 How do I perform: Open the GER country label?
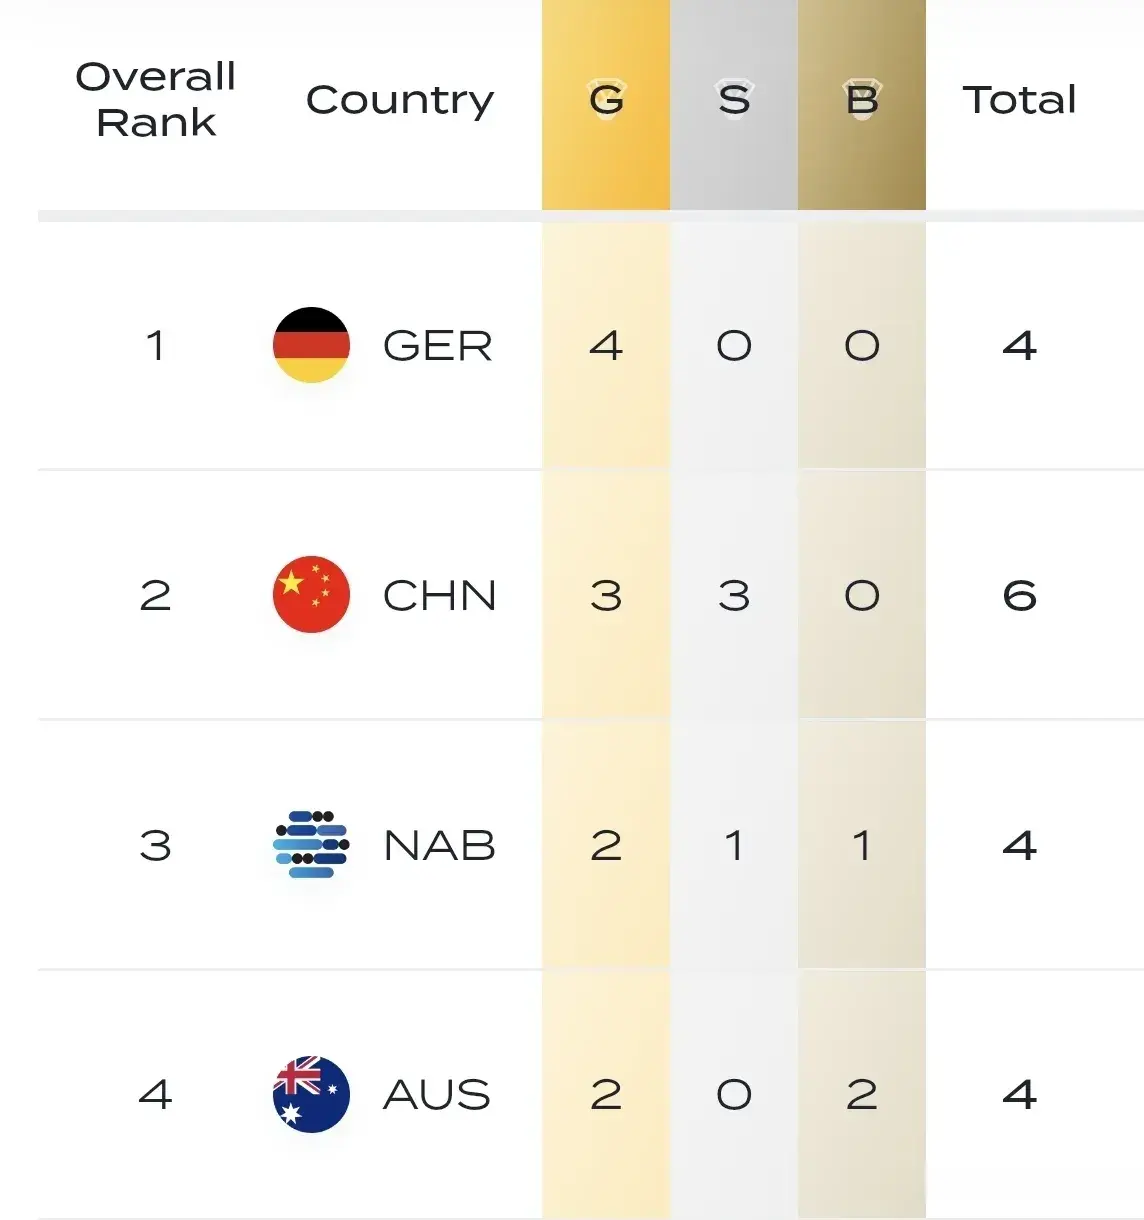438,346
